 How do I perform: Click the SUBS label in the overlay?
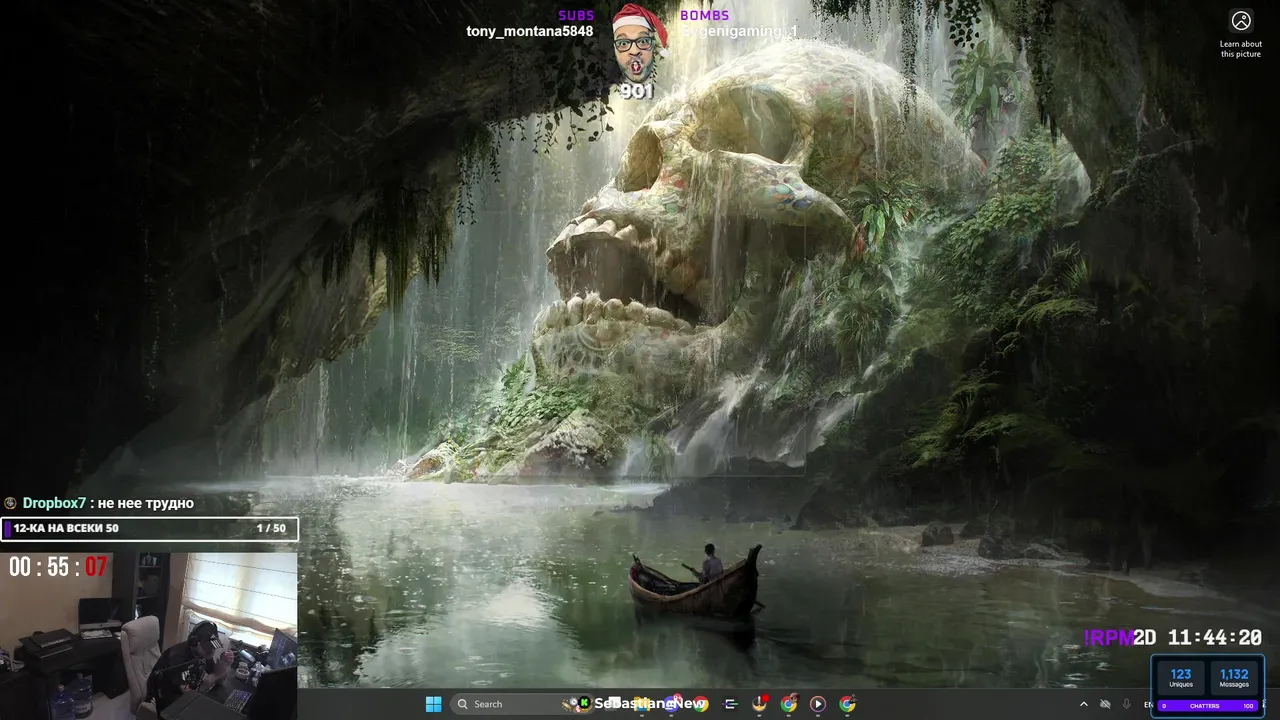point(576,15)
